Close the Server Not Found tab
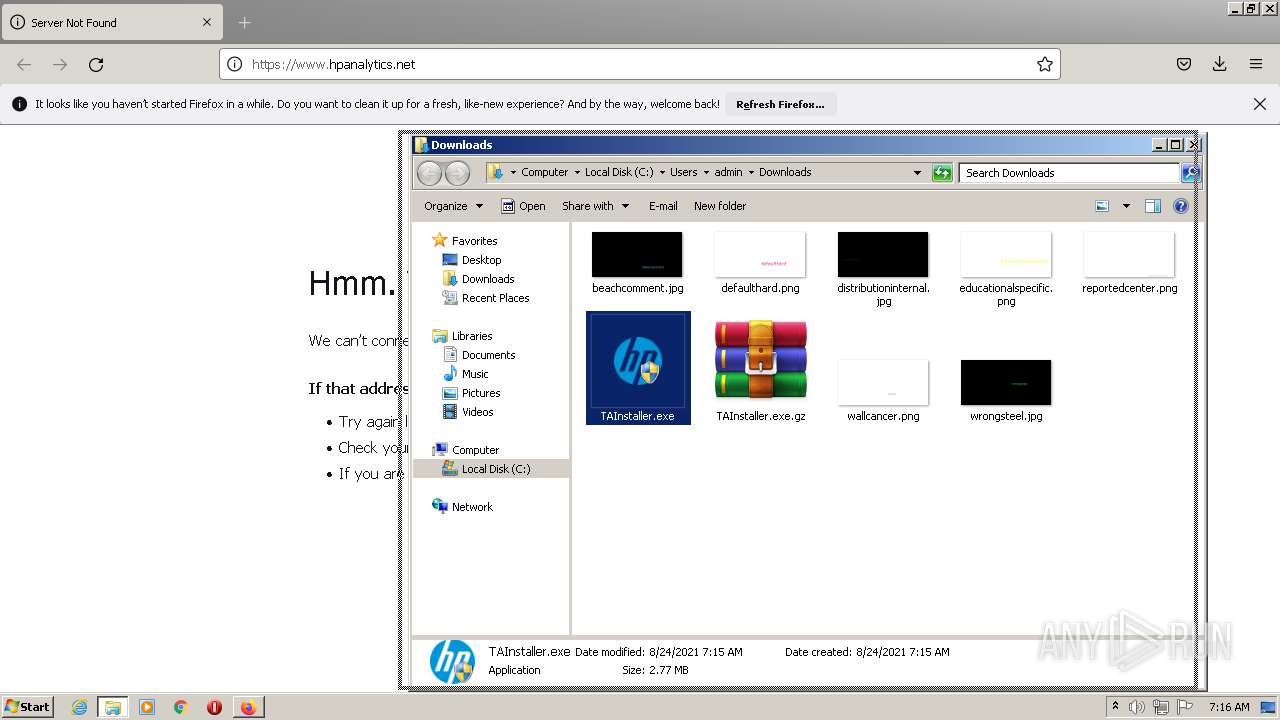 tap(207, 22)
